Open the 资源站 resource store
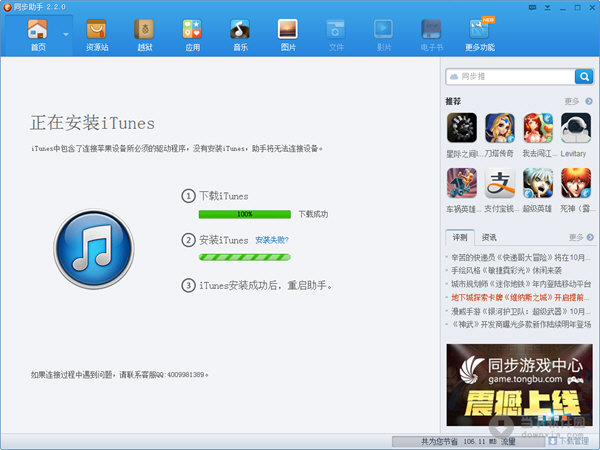 coord(96,35)
